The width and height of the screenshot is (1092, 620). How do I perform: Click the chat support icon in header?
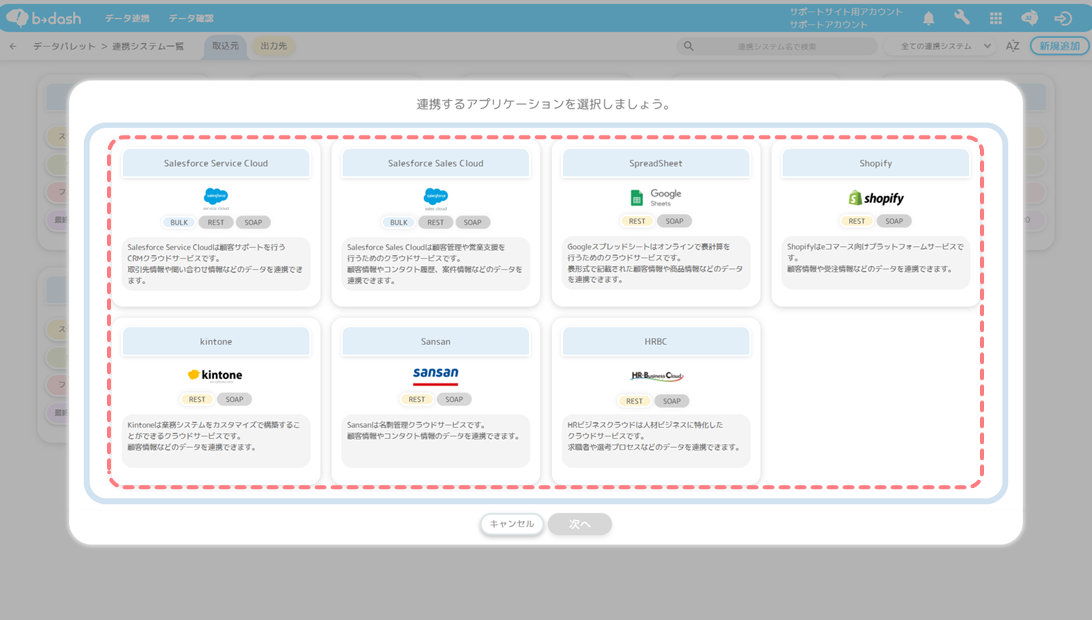tap(1029, 18)
